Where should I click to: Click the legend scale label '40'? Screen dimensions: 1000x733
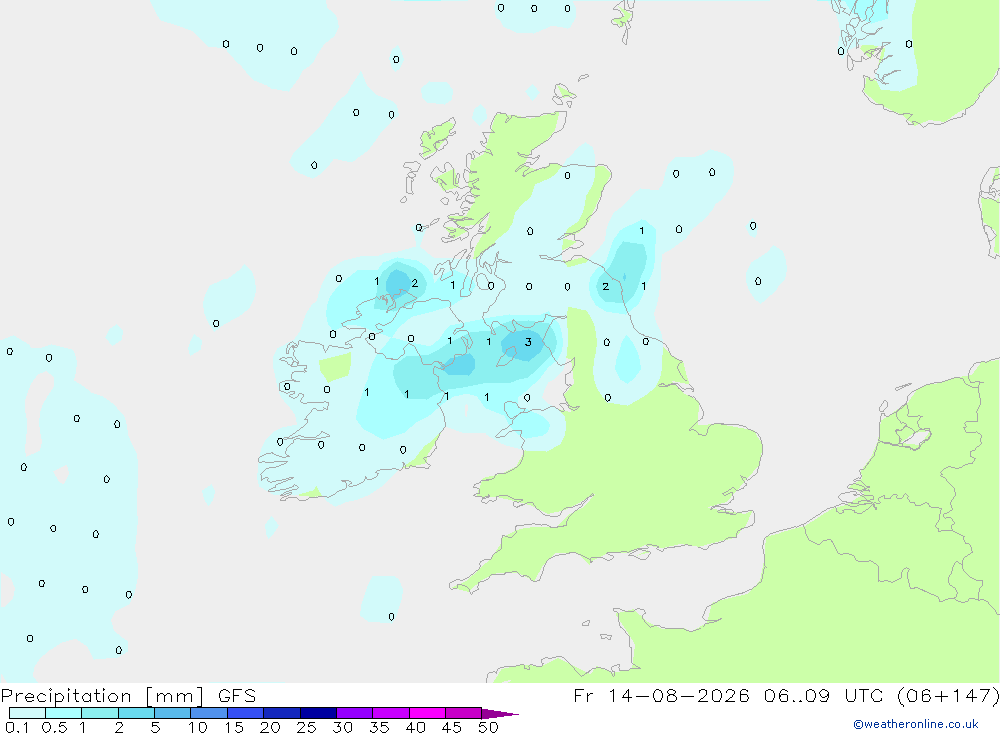pos(415,727)
